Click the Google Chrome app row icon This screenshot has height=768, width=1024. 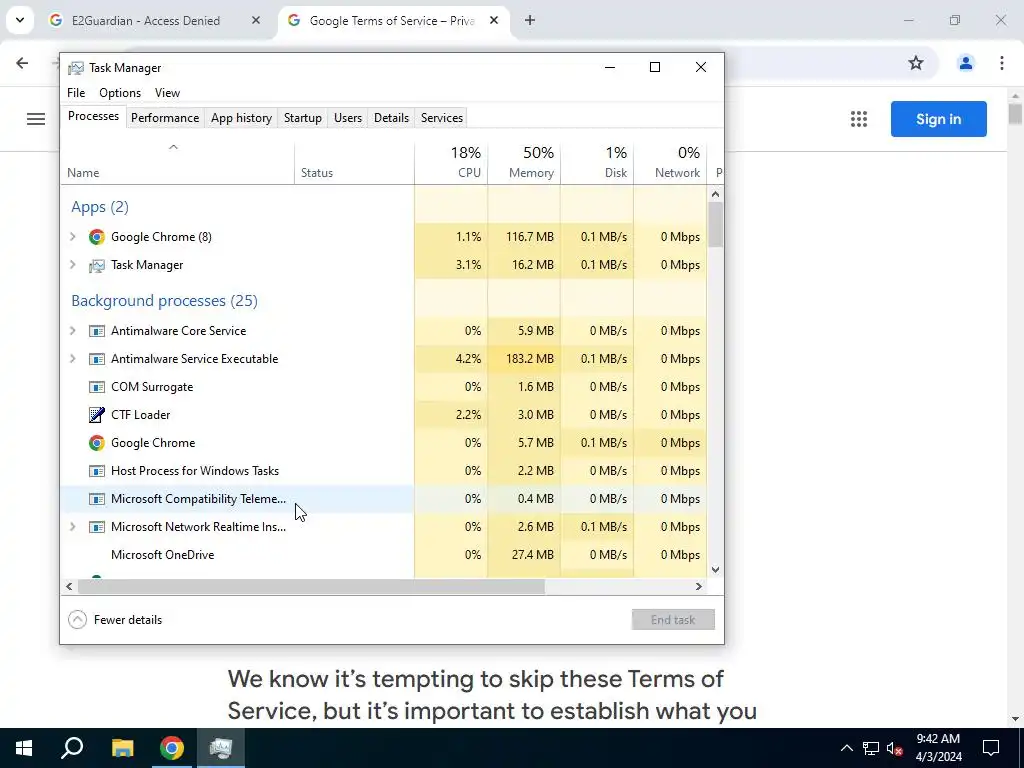click(x=97, y=237)
